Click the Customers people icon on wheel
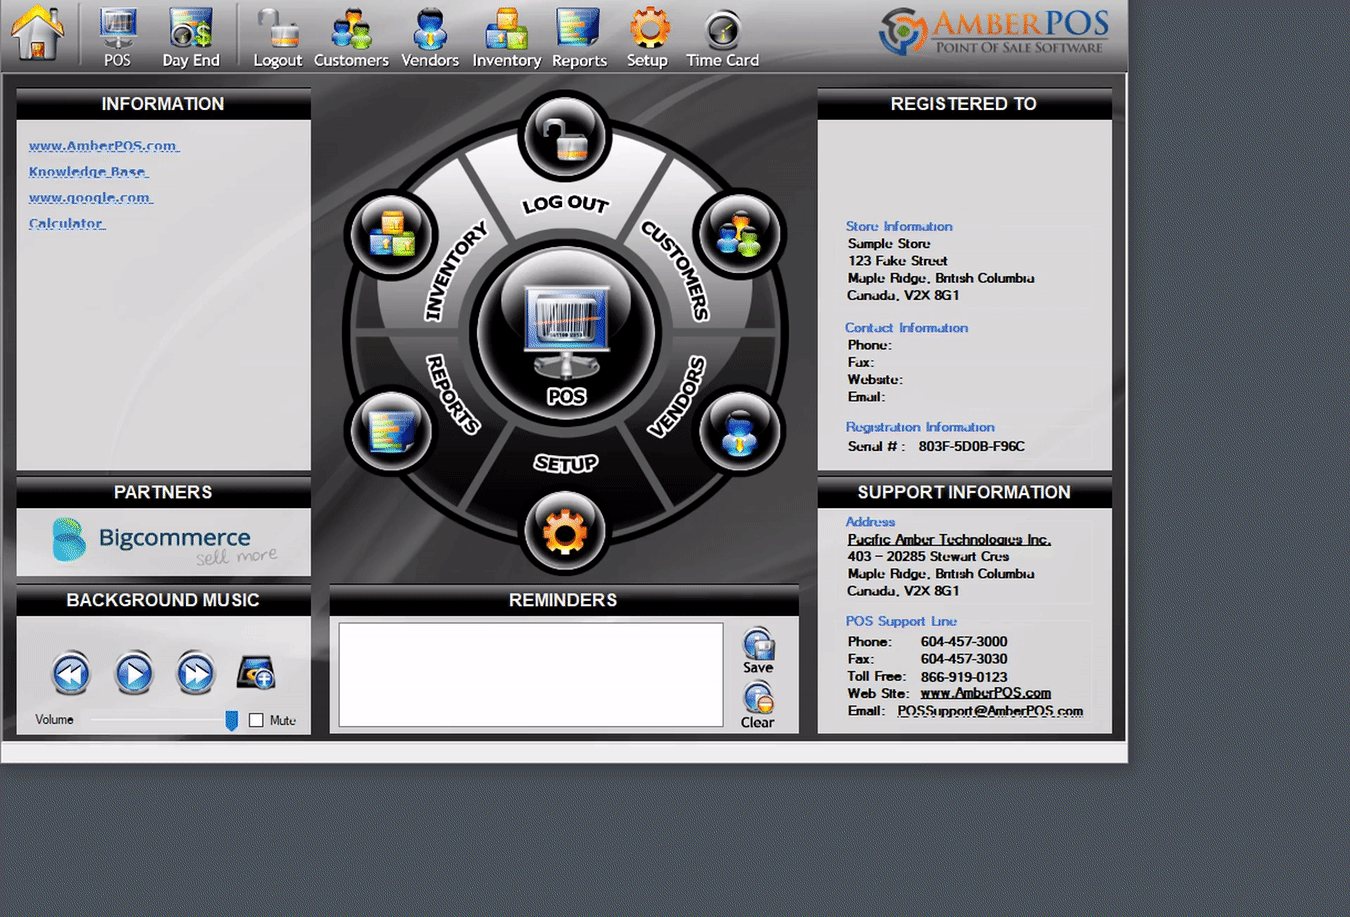 (739, 235)
